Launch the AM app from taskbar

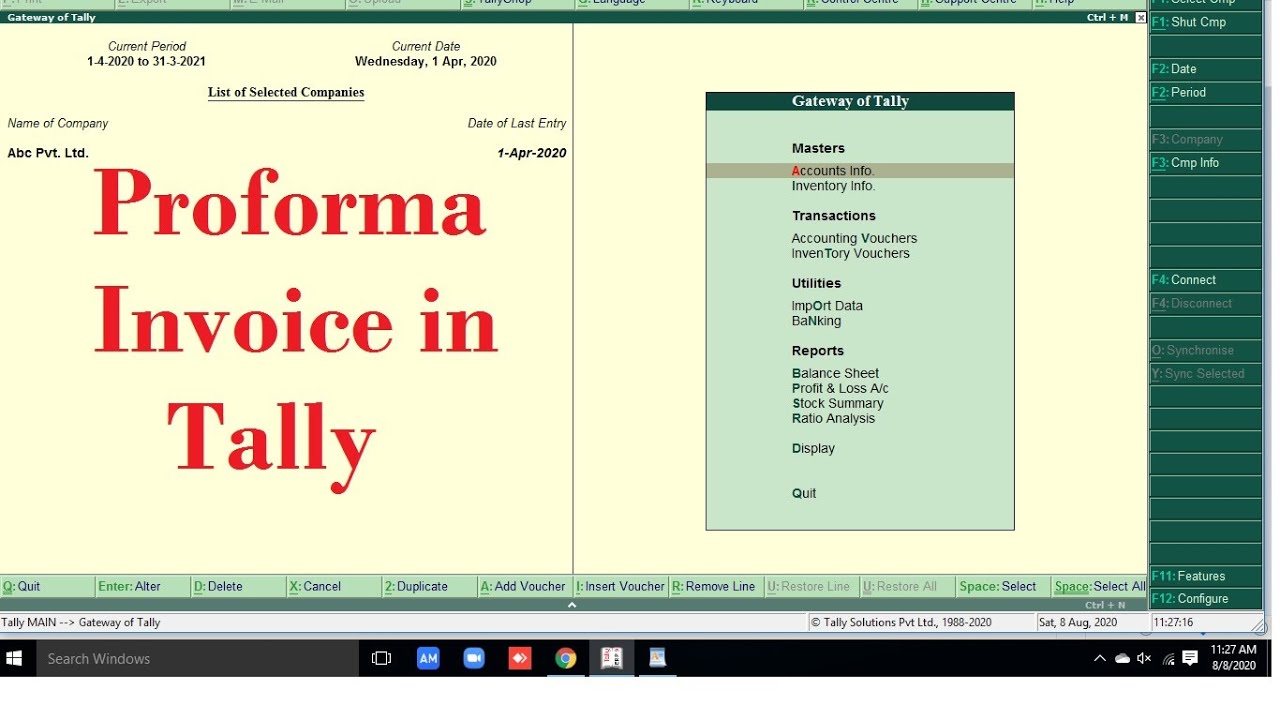coord(428,658)
